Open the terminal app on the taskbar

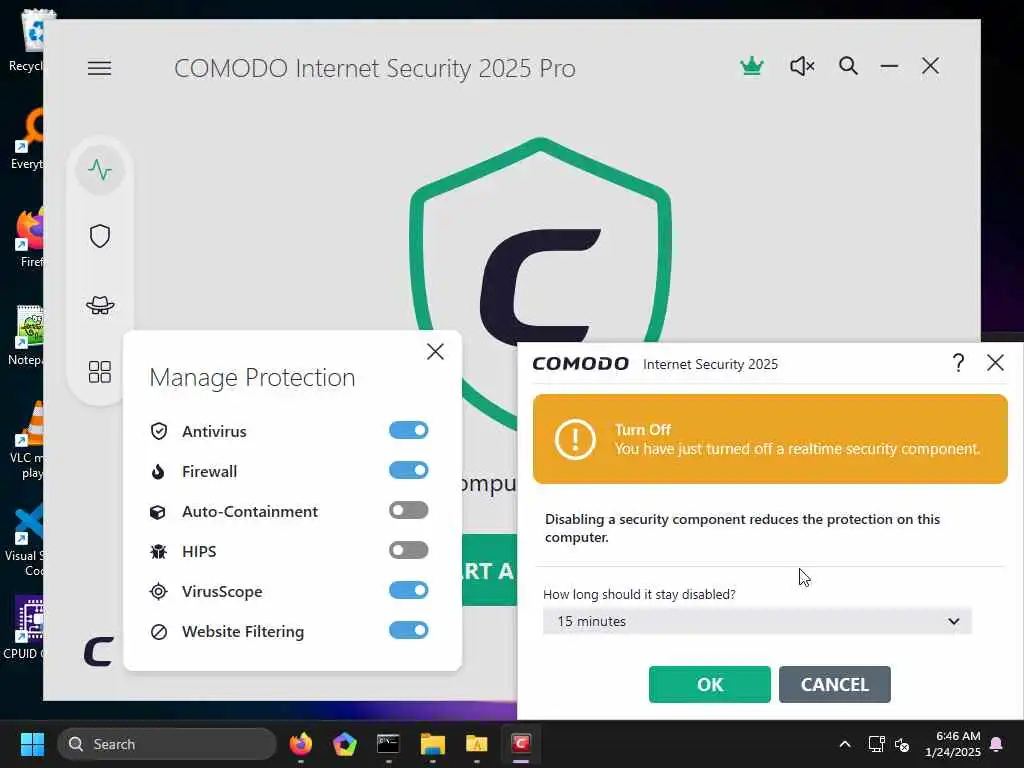pos(388,744)
